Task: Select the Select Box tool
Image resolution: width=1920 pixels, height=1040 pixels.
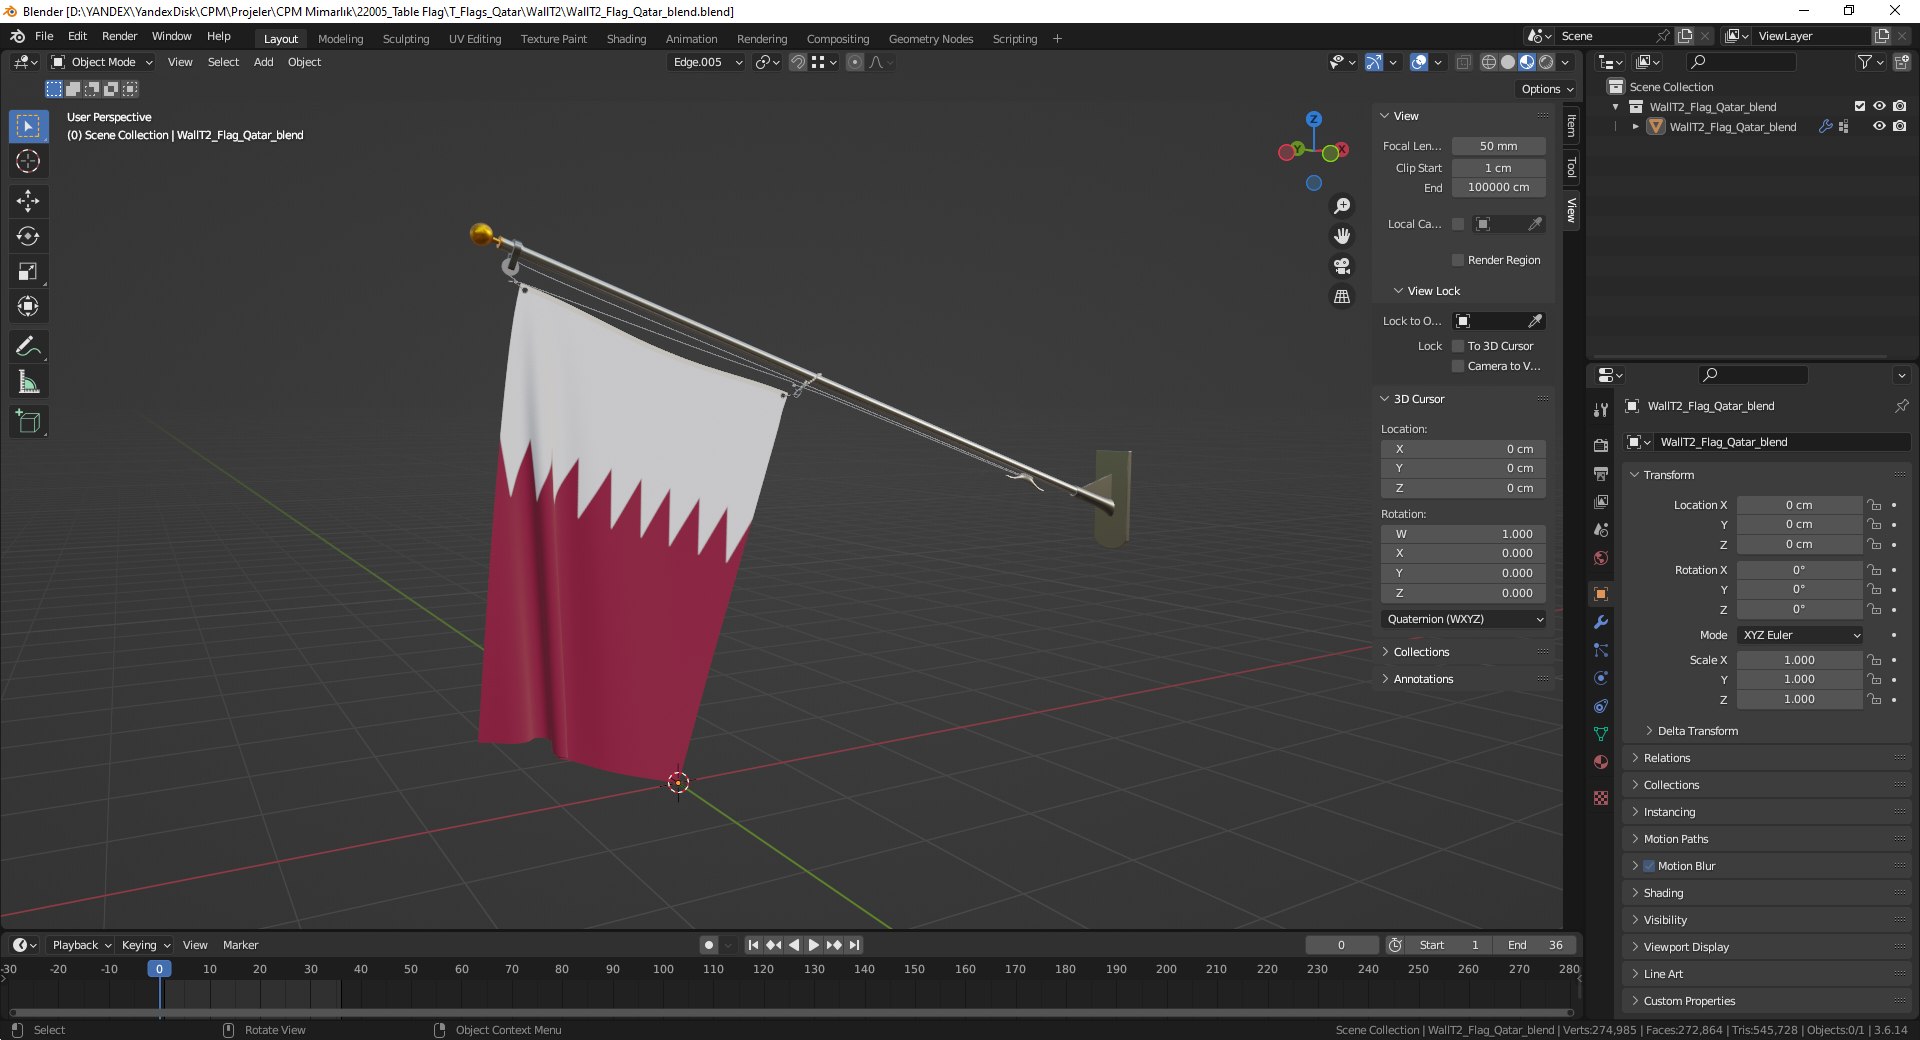Action: (28, 126)
